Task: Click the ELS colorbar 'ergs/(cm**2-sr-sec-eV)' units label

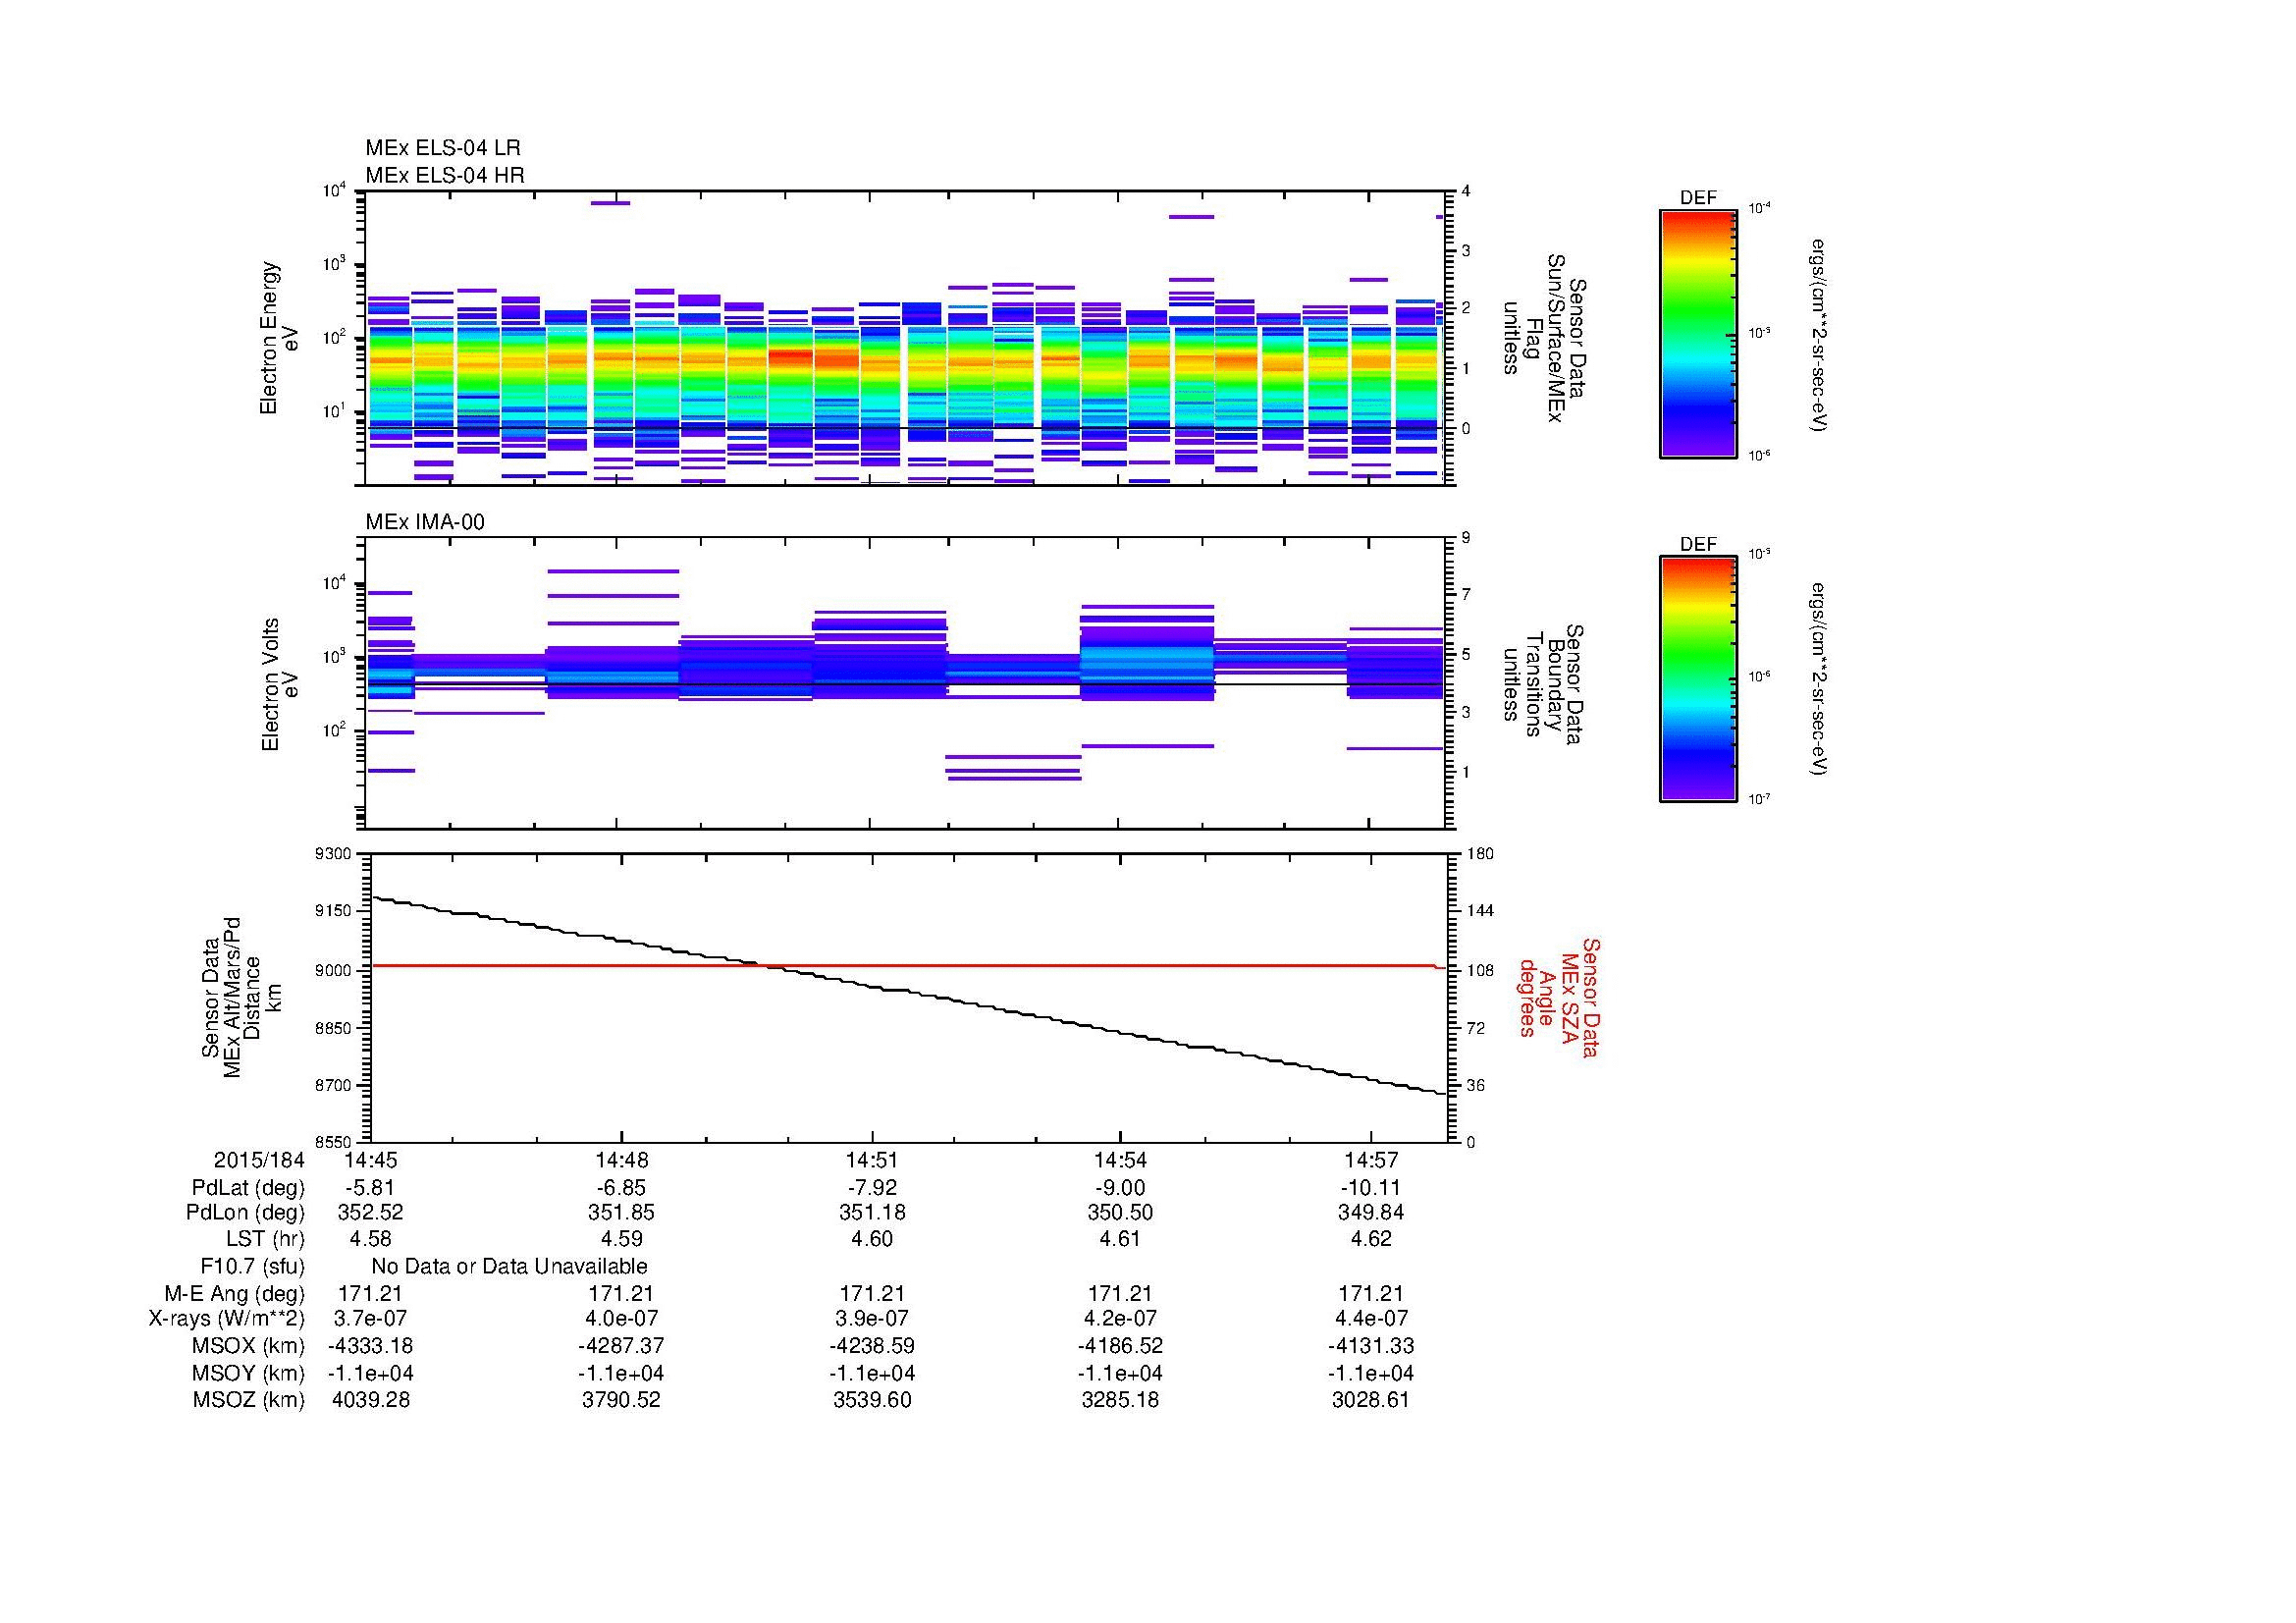Action: [1819, 334]
